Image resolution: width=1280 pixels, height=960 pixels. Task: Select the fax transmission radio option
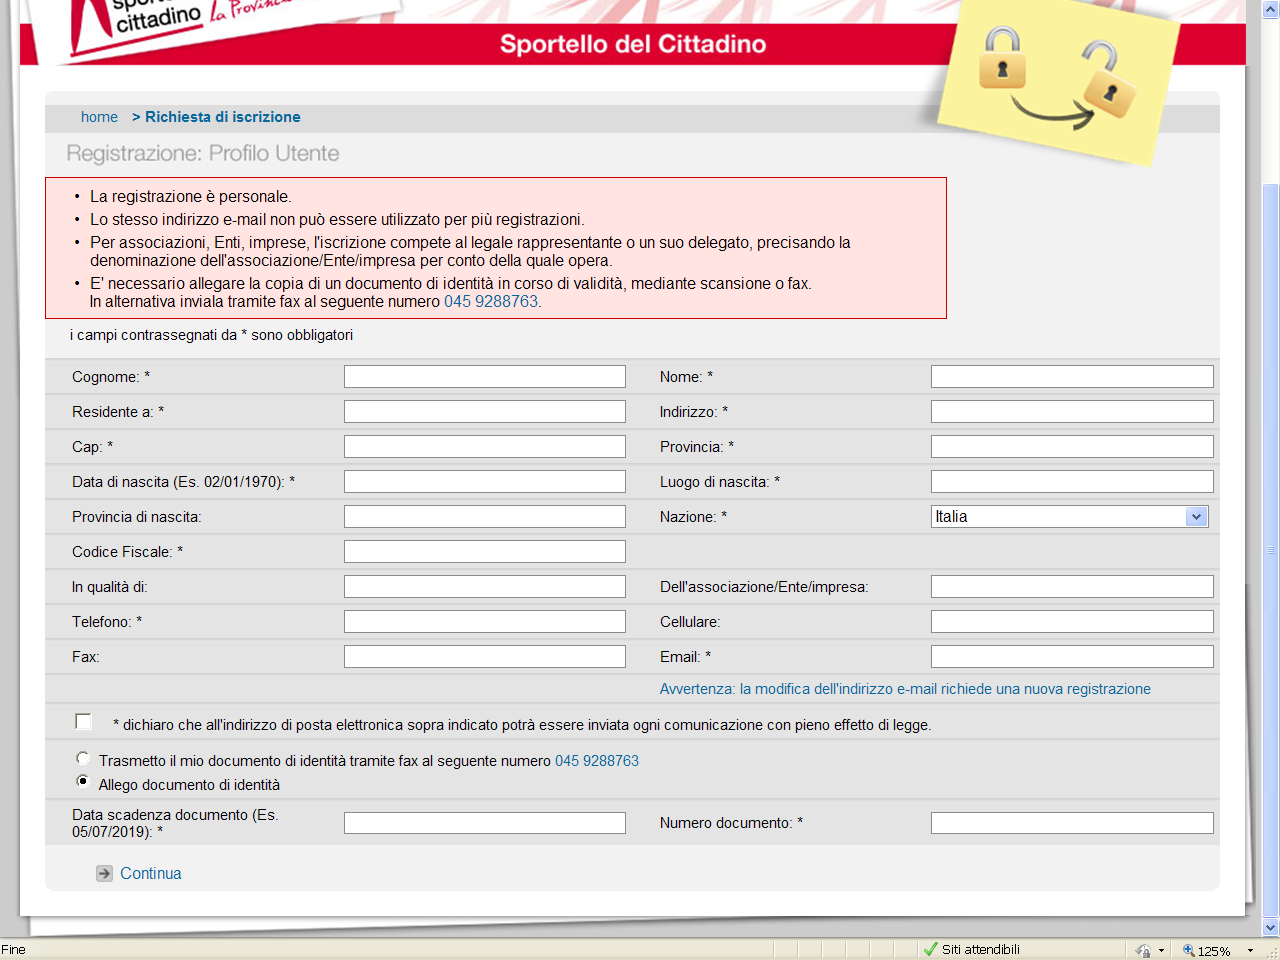(83, 758)
